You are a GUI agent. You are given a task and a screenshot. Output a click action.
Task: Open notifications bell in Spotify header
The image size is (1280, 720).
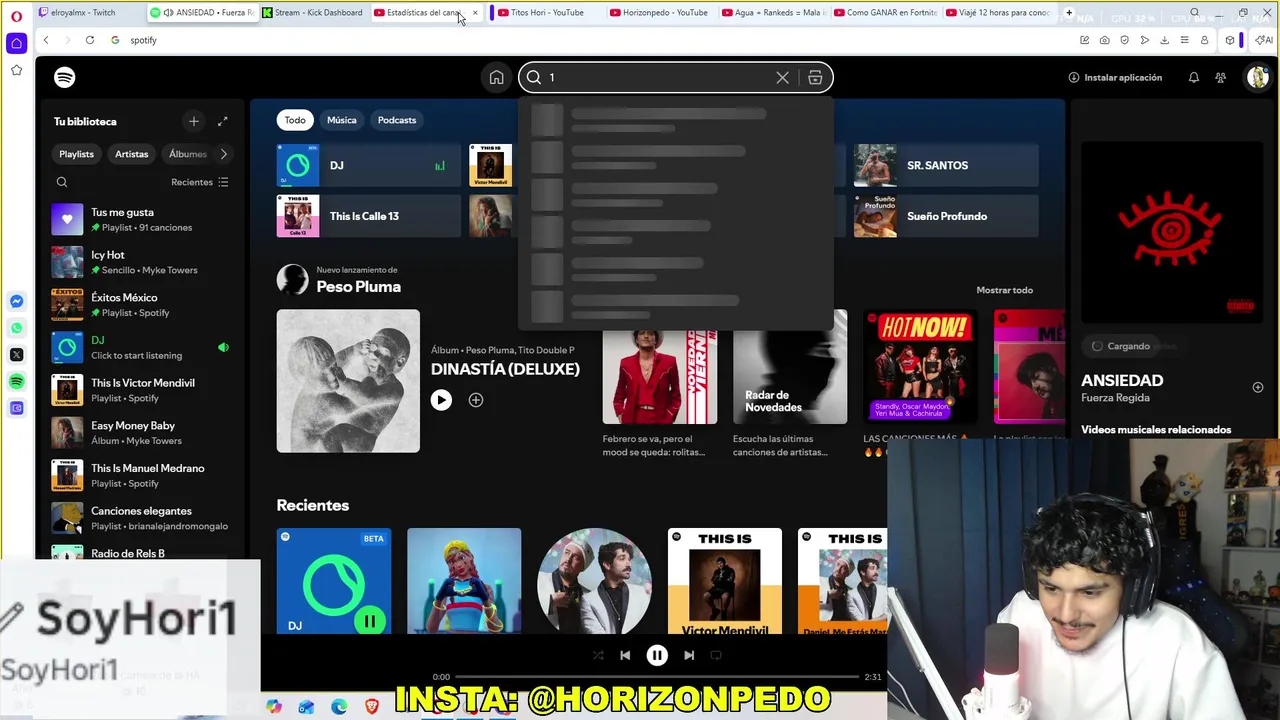point(1193,77)
